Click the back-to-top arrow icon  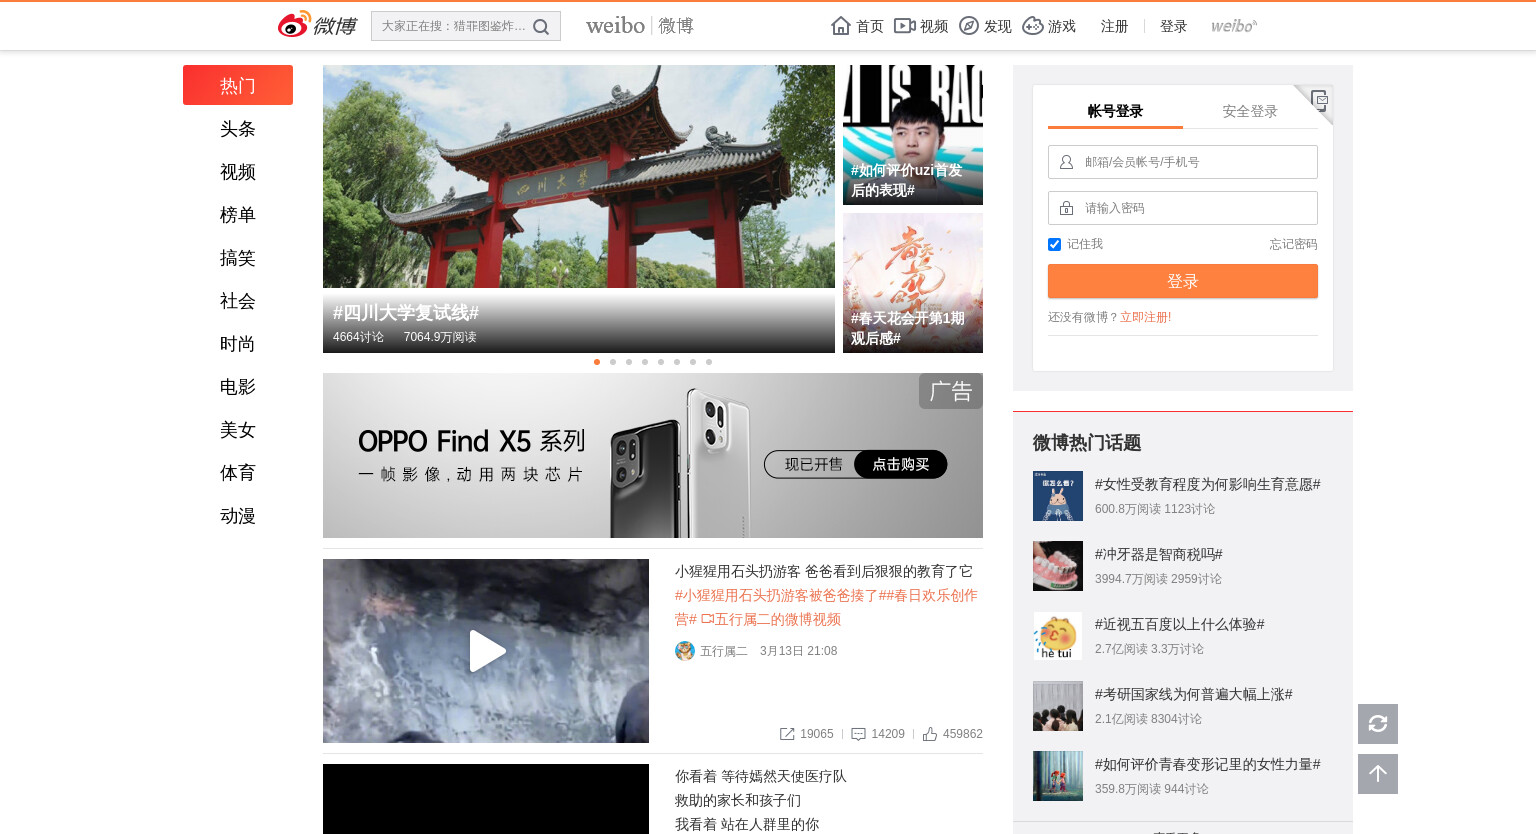pos(1378,774)
